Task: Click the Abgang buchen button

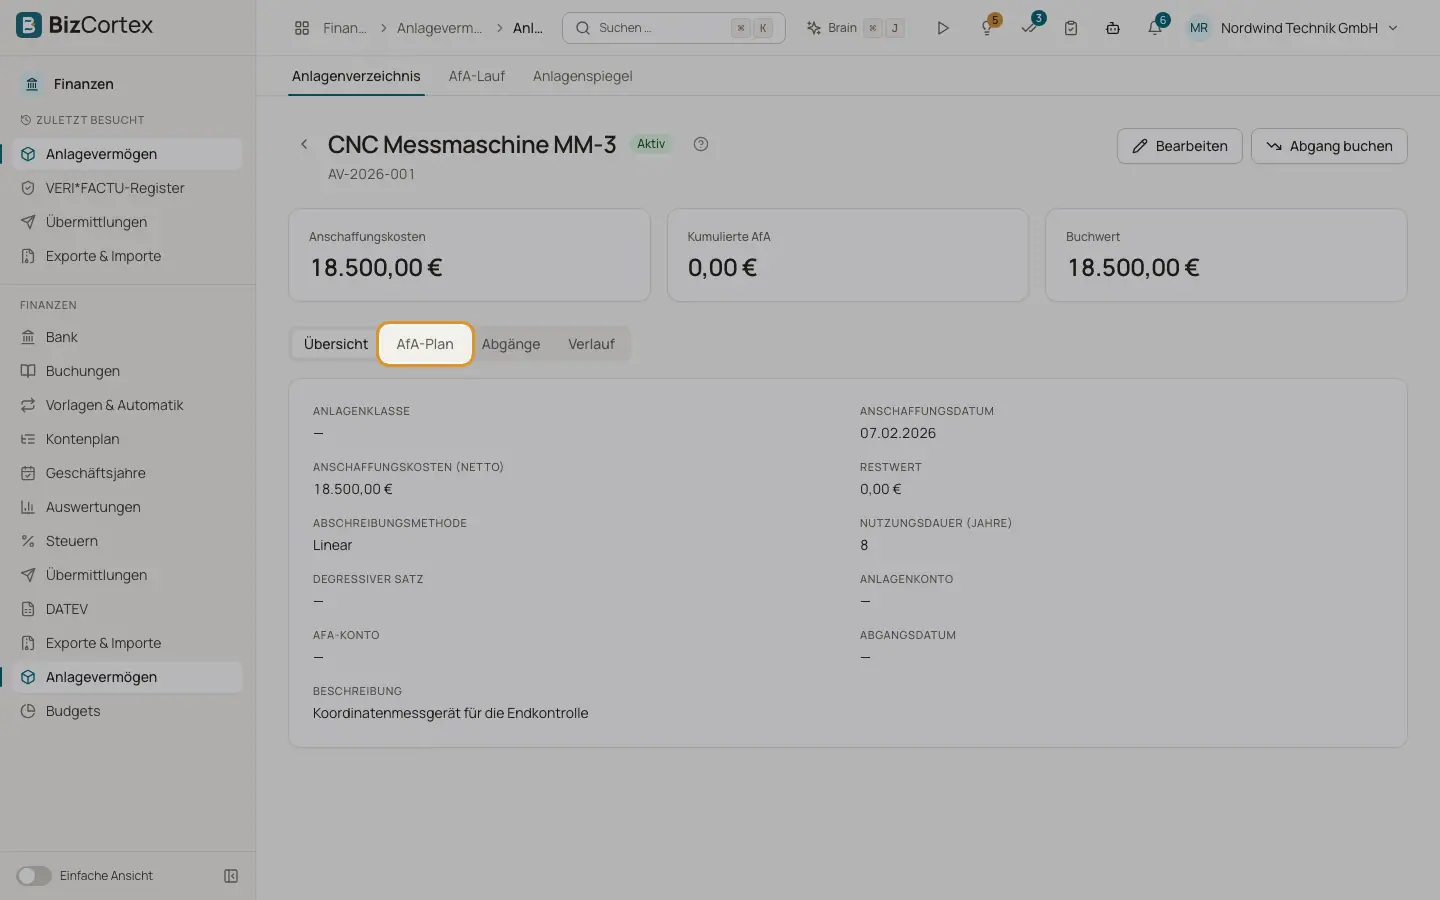Action: pyautogui.click(x=1329, y=146)
